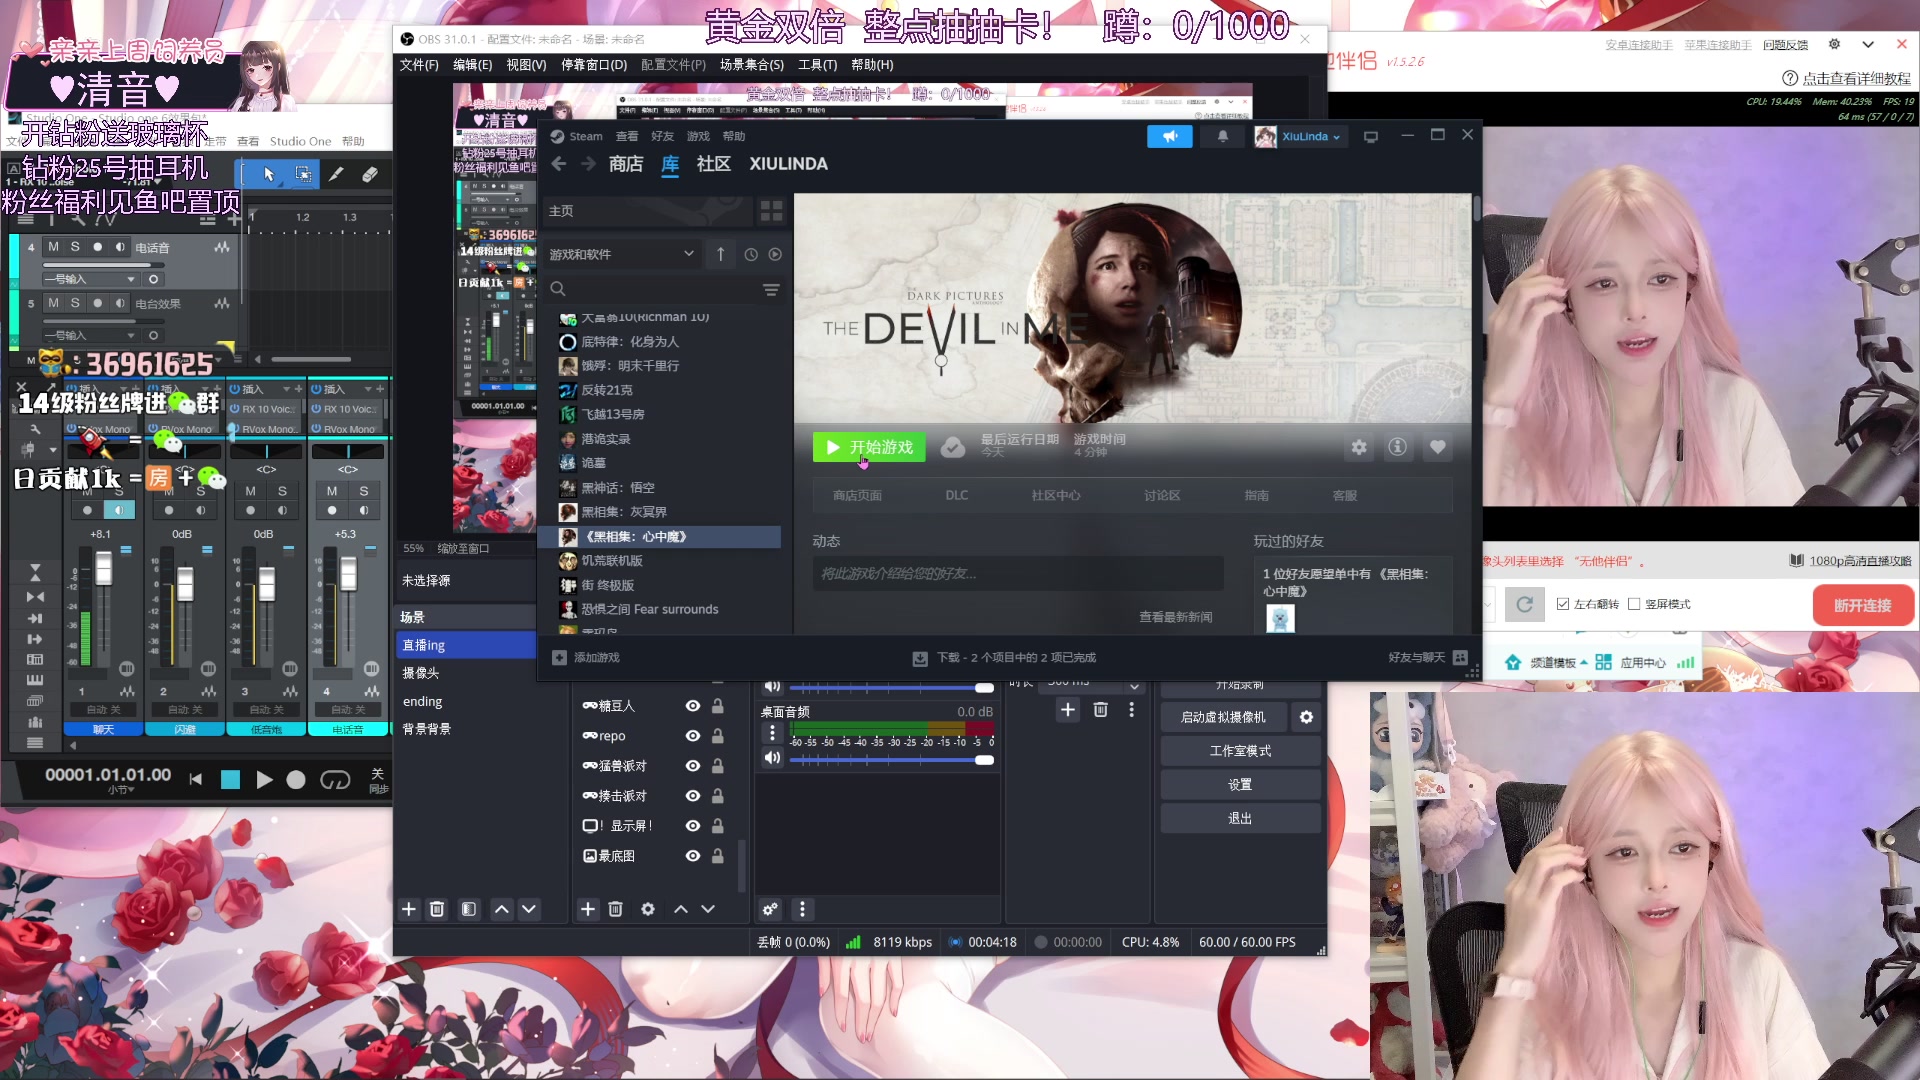Add The Devil in Me to favorites
This screenshot has height=1080, width=1920.
(x=1437, y=447)
